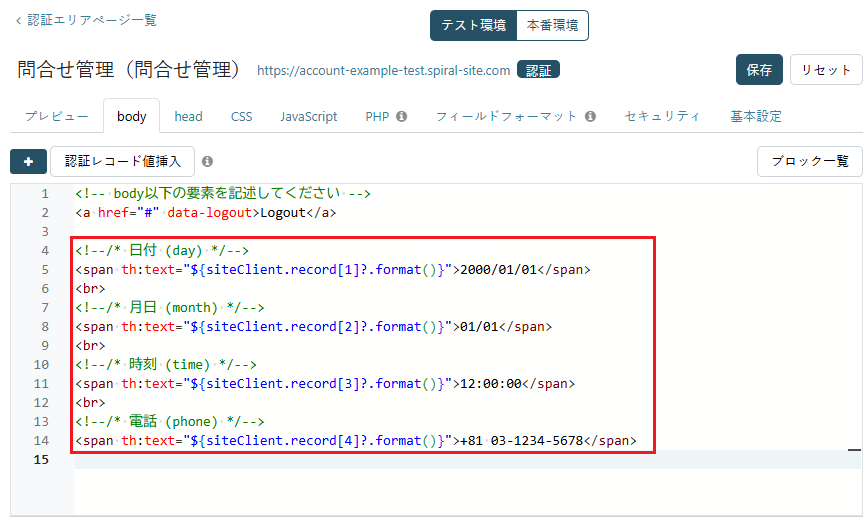This screenshot has width=868, height=517.
Task: Click the 認証 badge
Action: click(x=538, y=70)
